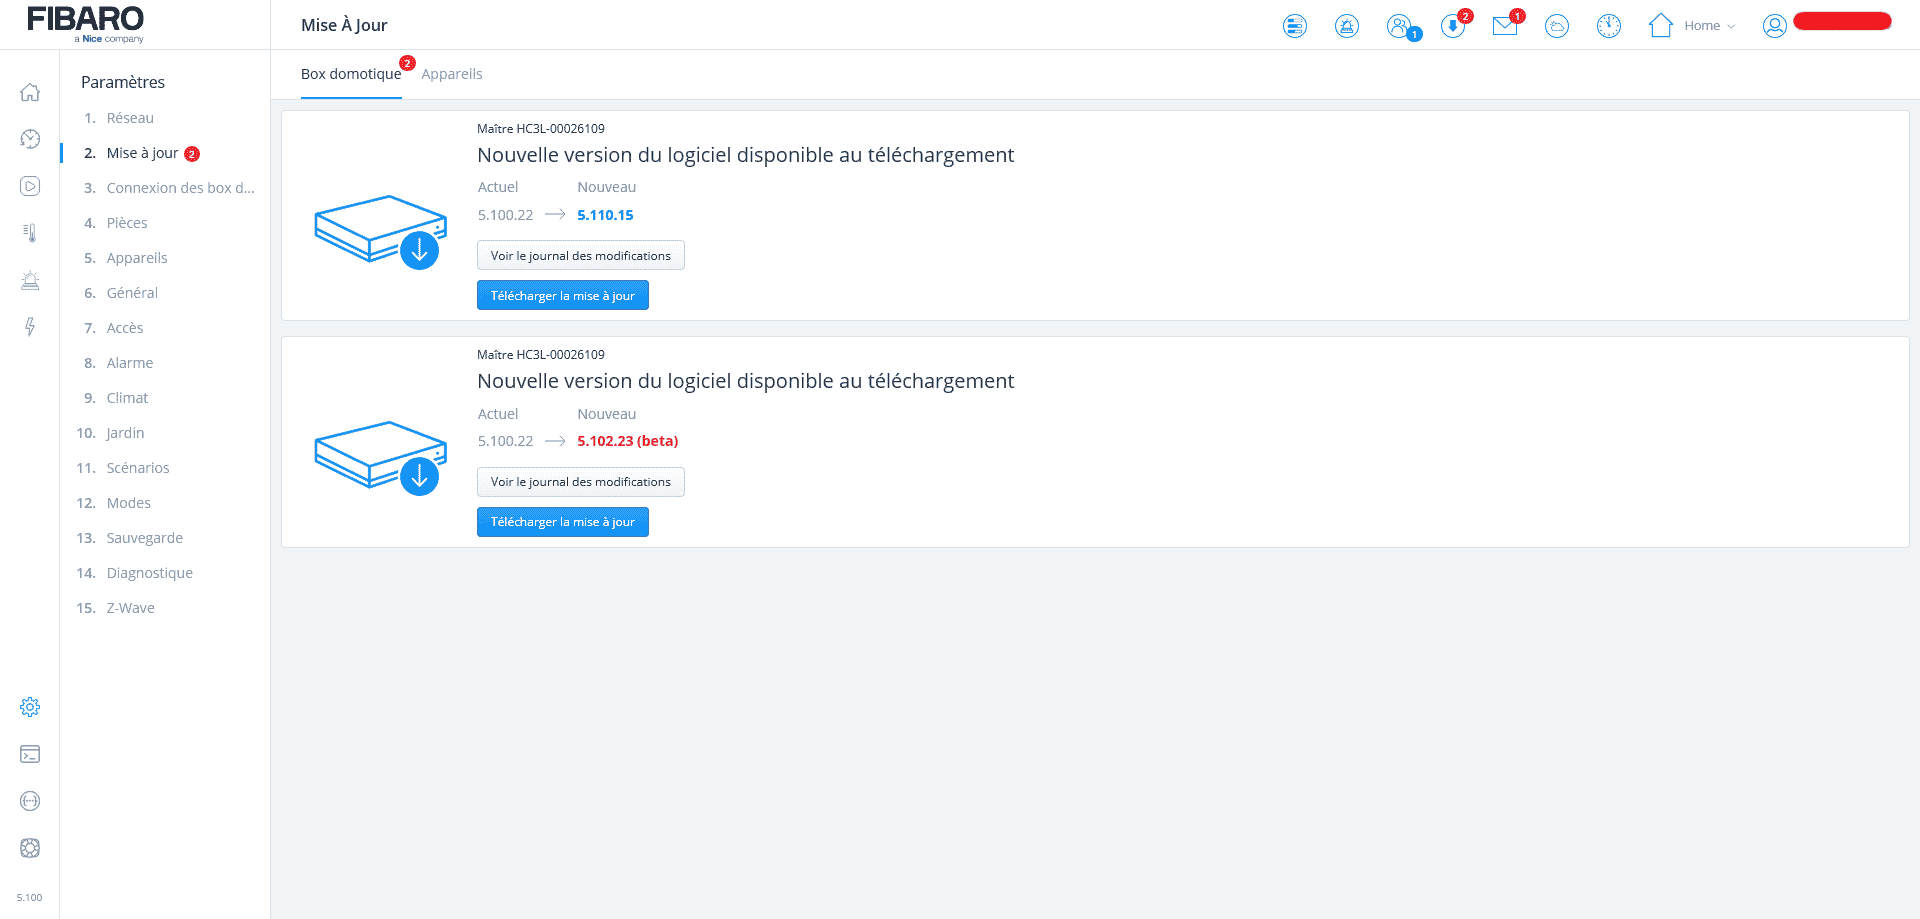Screen dimensions: 1920x919
Task: Open the climate thermometer icon in sidebar
Action: click(x=30, y=233)
